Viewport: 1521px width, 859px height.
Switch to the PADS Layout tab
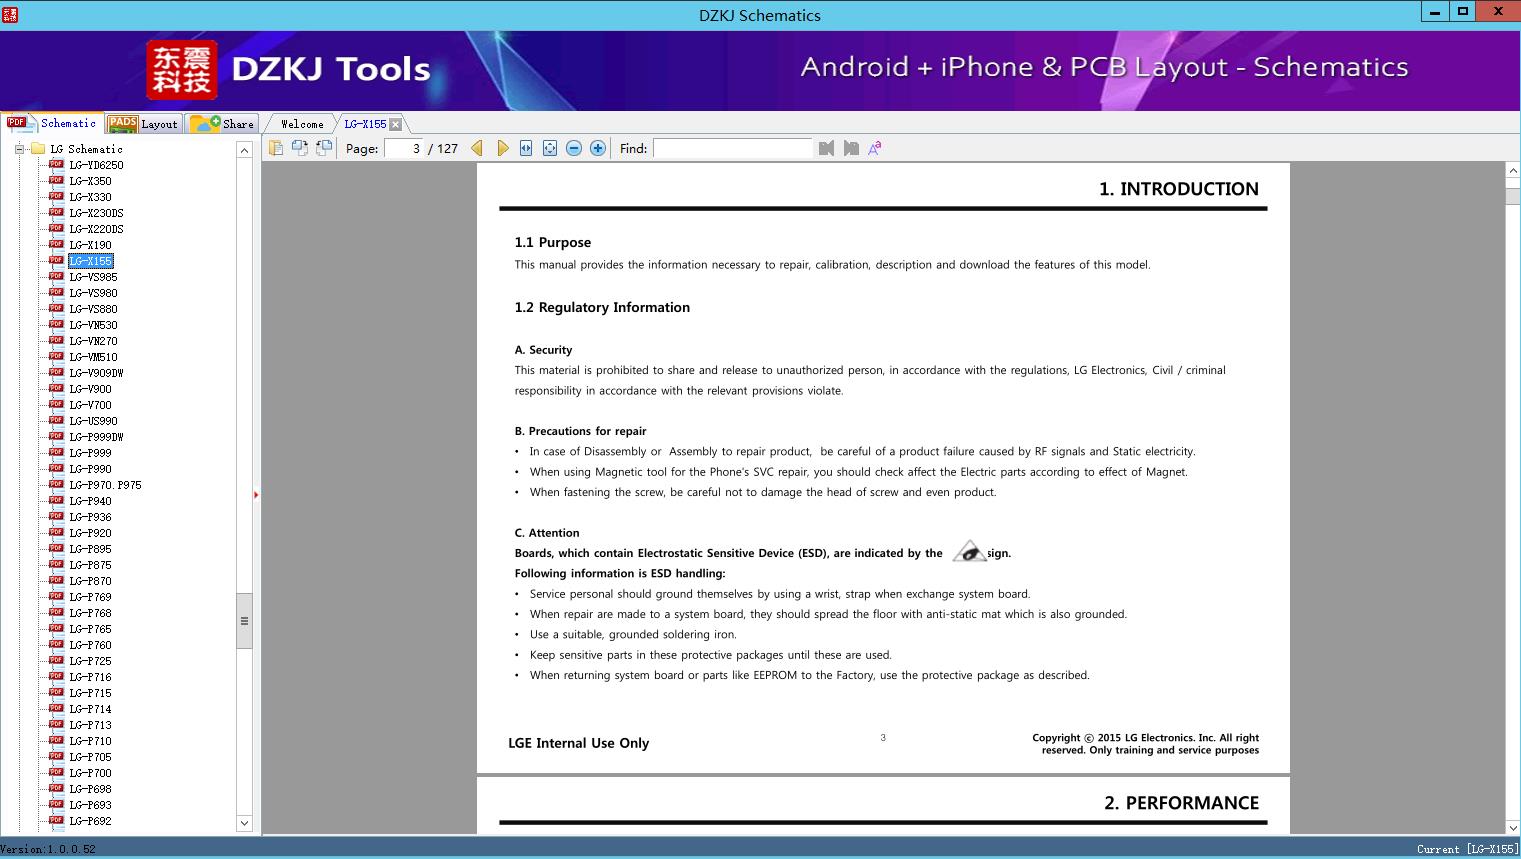[143, 124]
